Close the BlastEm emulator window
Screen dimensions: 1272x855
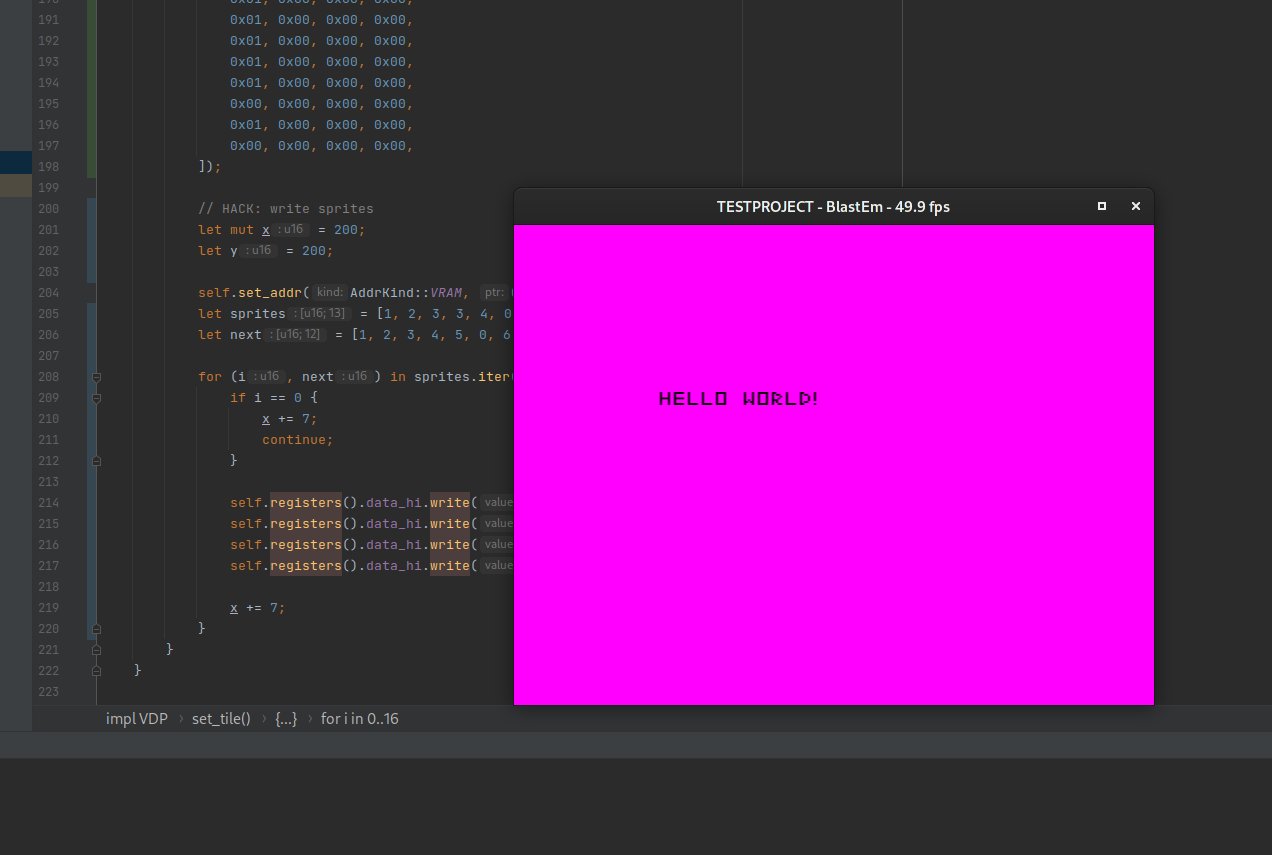1135,206
